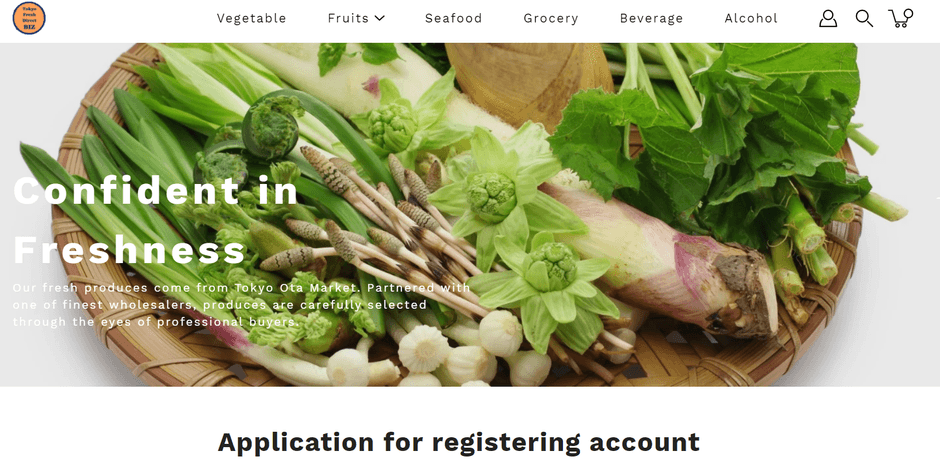Open the user account icon
Viewport: 940px width, 463px height.
coord(828,19)
